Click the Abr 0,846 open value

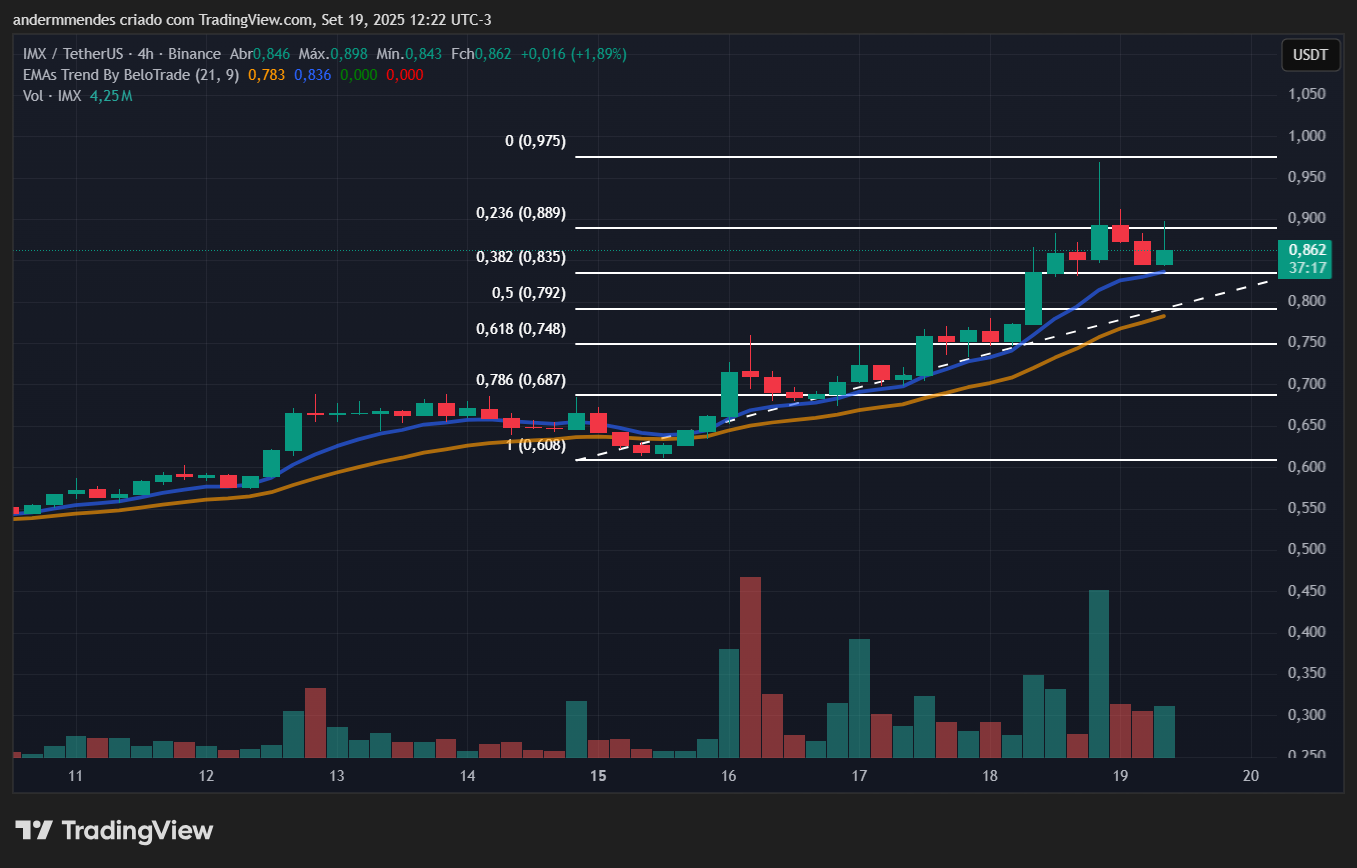tap(260, 54)
